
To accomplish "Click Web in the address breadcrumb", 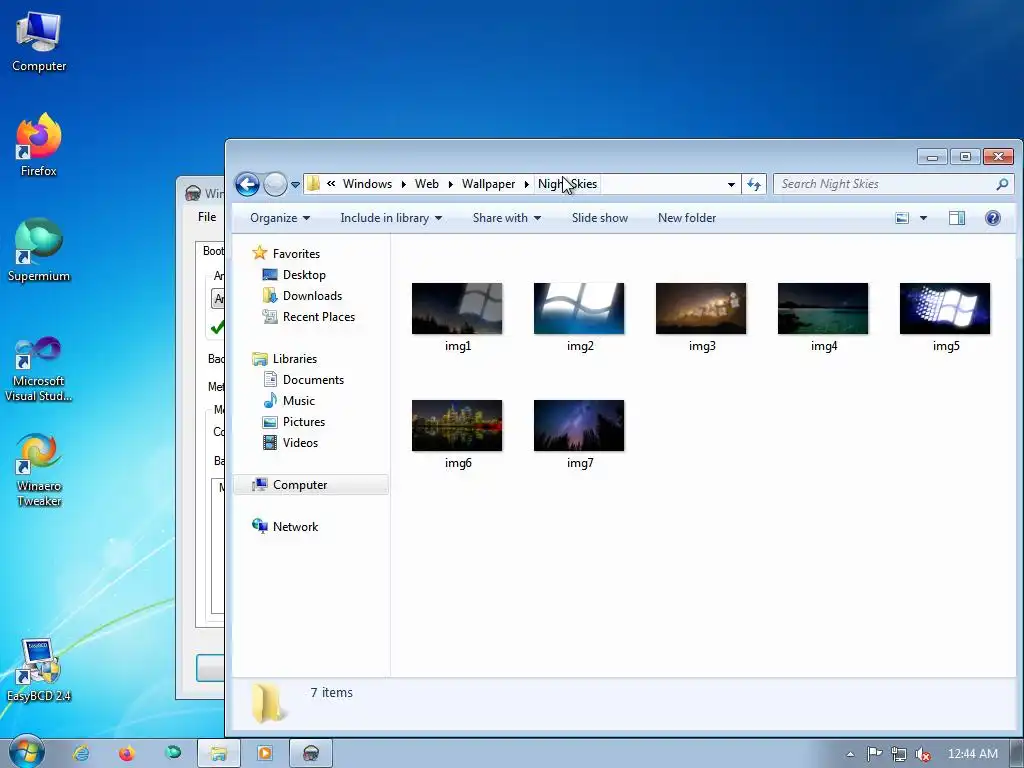I will [x=426, y=184].
